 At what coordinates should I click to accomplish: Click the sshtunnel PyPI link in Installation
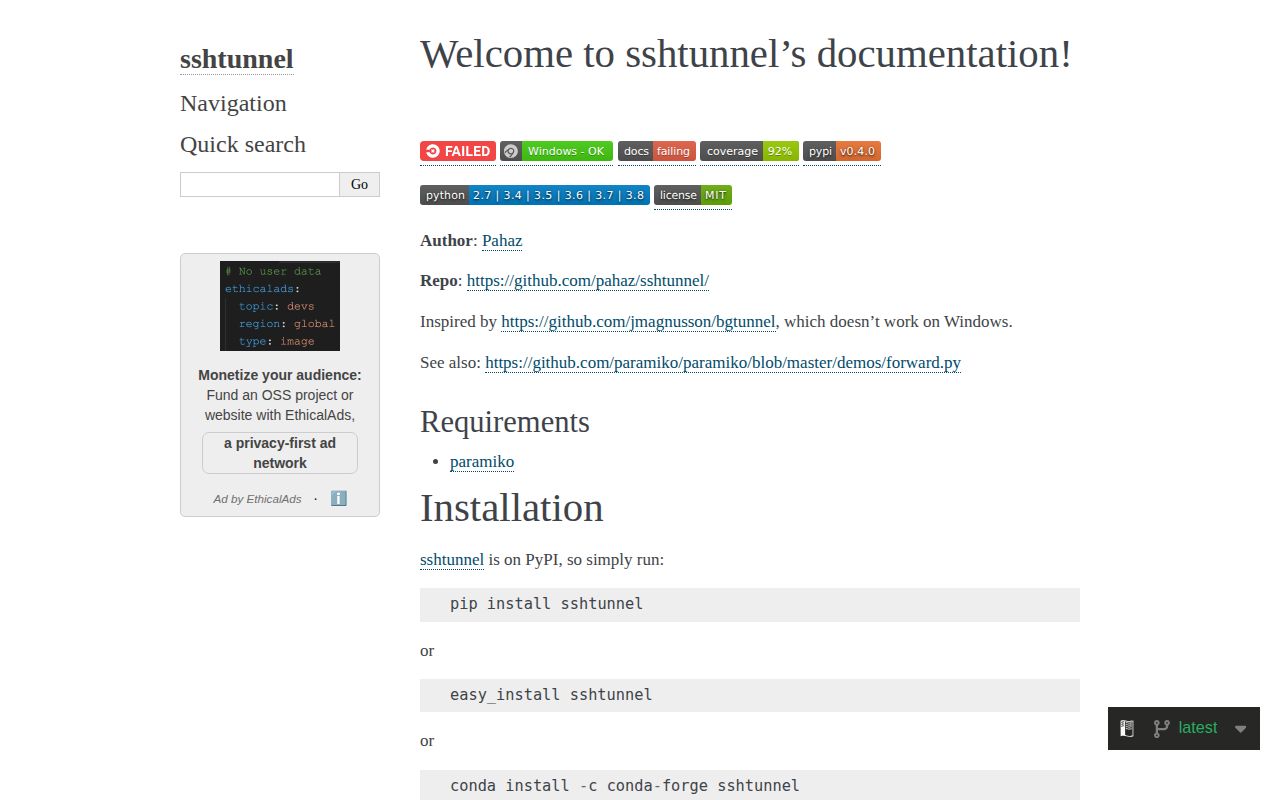point(452,559)
